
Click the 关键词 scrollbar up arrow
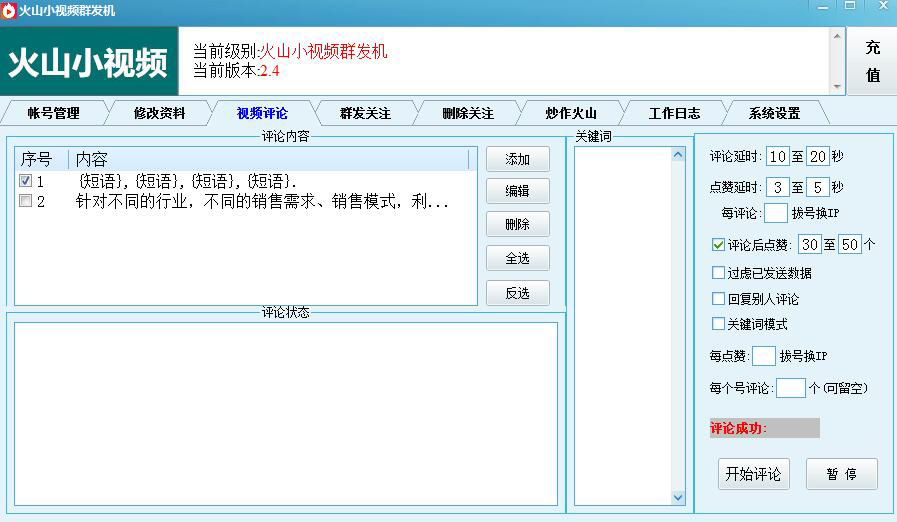(678, 155)
